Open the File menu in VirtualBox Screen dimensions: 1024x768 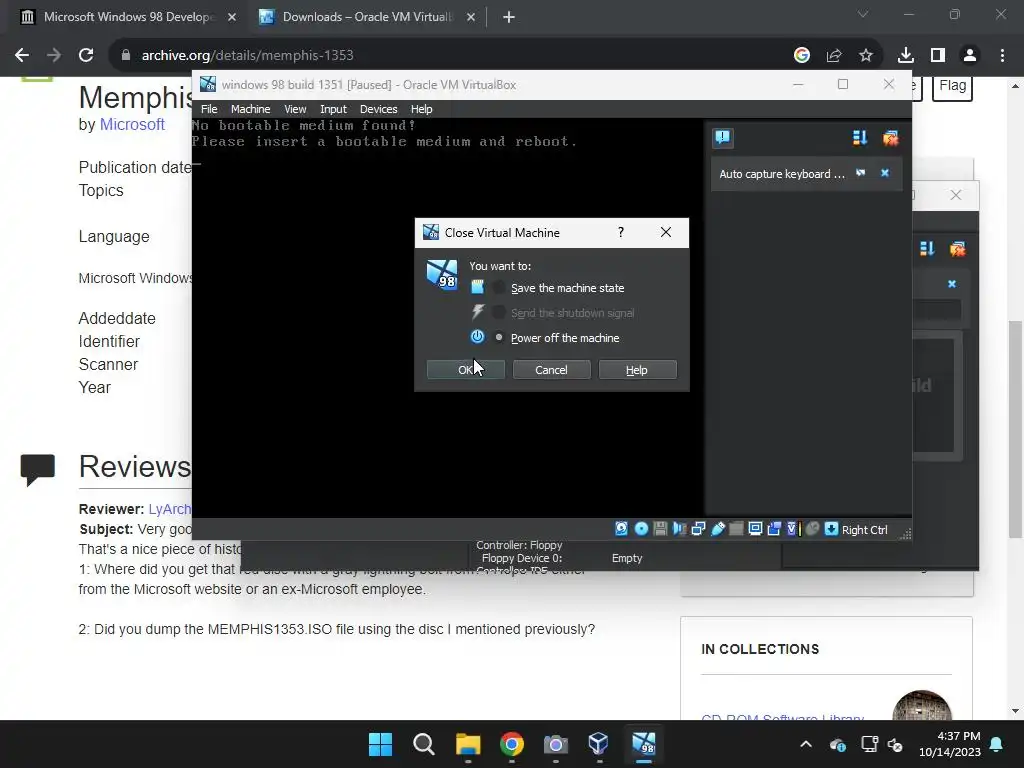point(209,109)
